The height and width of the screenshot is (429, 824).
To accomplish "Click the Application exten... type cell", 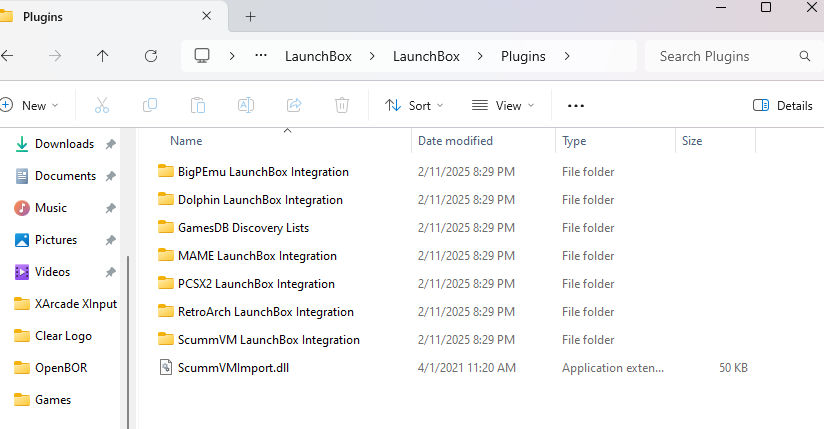I will (613, 367).
